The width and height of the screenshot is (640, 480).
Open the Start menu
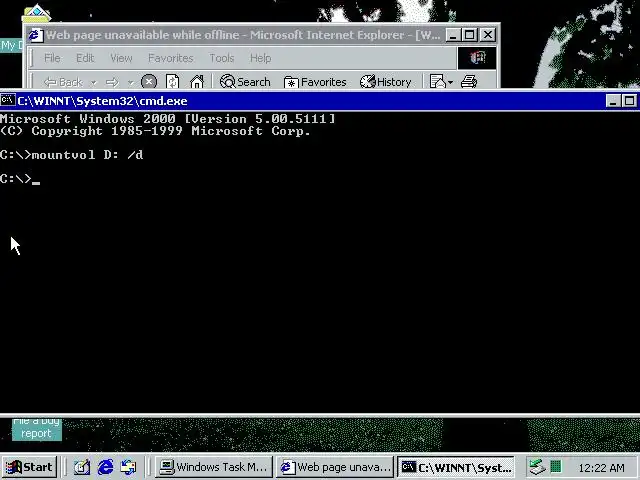click(29, 467)
